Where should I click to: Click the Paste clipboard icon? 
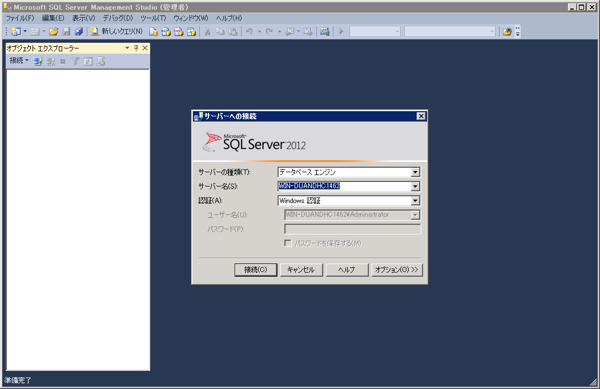point(233,32)
